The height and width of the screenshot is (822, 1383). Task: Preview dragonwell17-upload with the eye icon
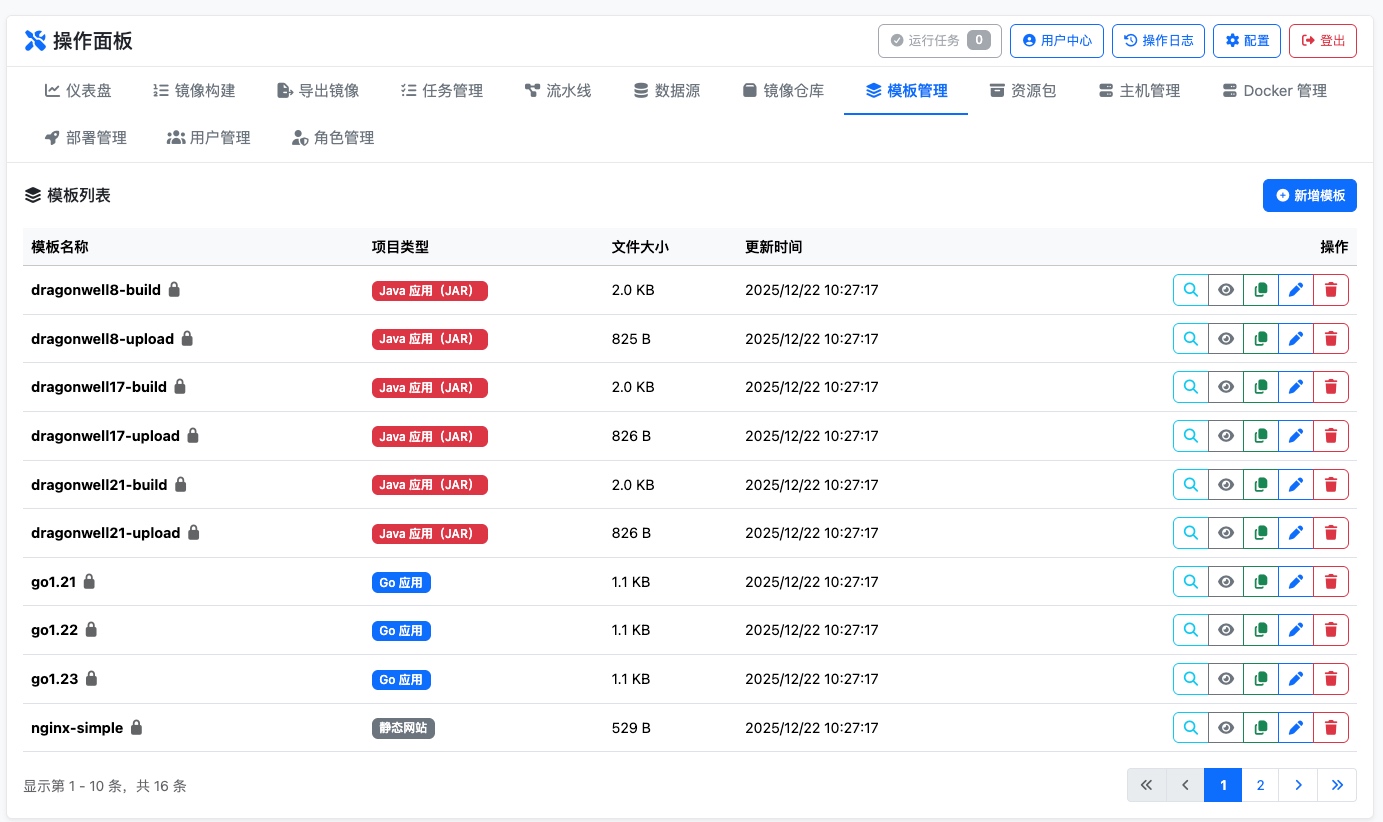(1226, 436)
